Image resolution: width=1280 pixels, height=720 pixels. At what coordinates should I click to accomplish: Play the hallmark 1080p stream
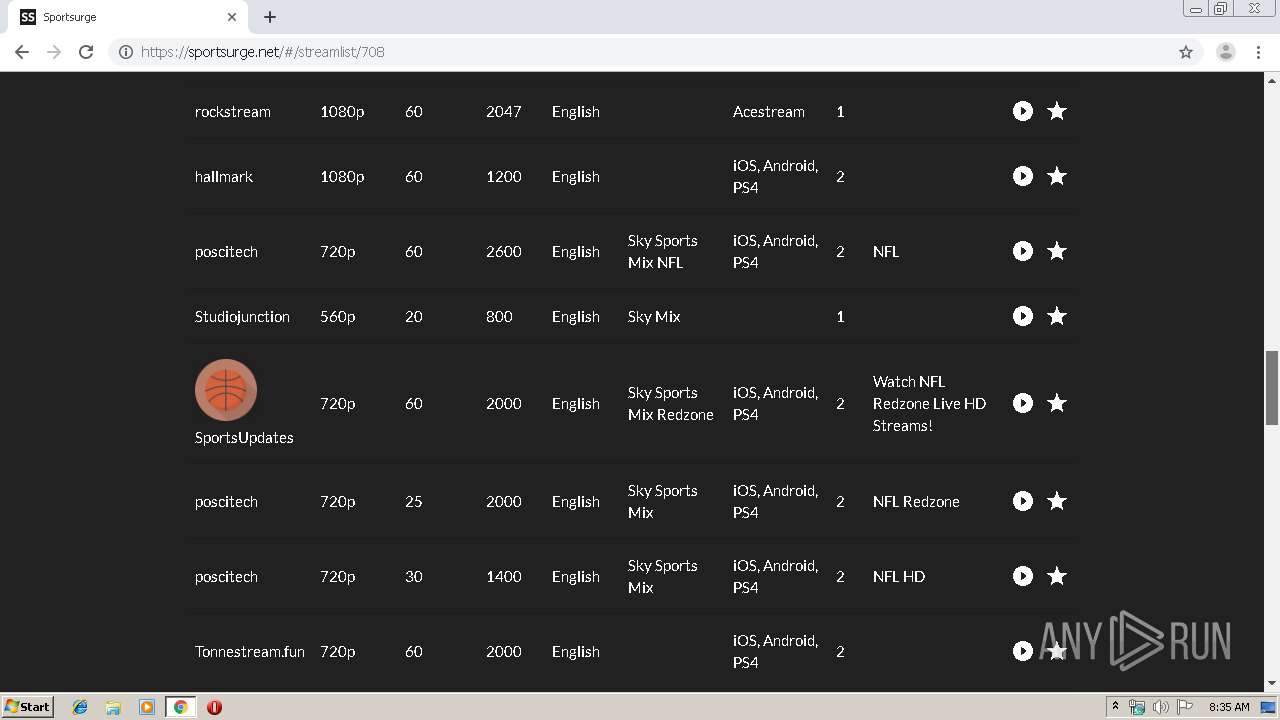point(1022,176)
